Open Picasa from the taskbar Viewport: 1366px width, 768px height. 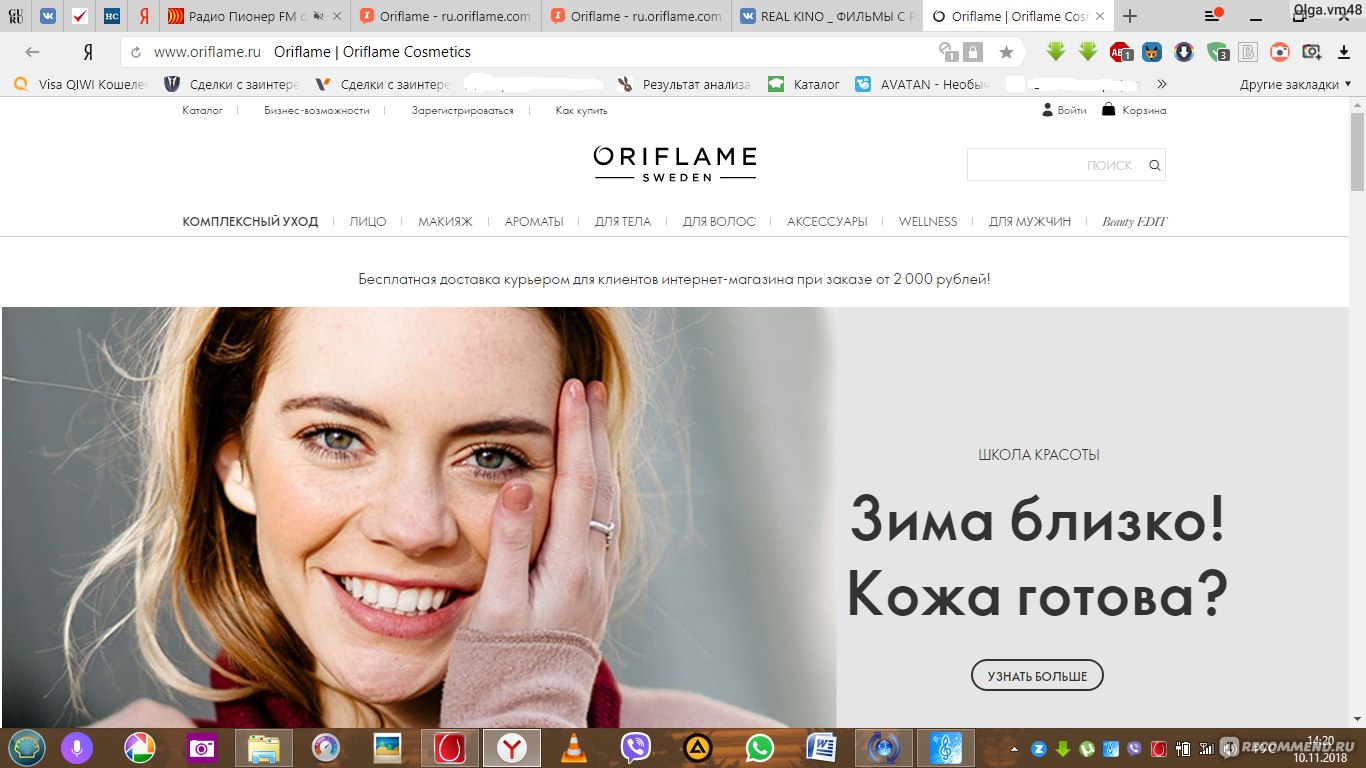[x=139, y=748]
